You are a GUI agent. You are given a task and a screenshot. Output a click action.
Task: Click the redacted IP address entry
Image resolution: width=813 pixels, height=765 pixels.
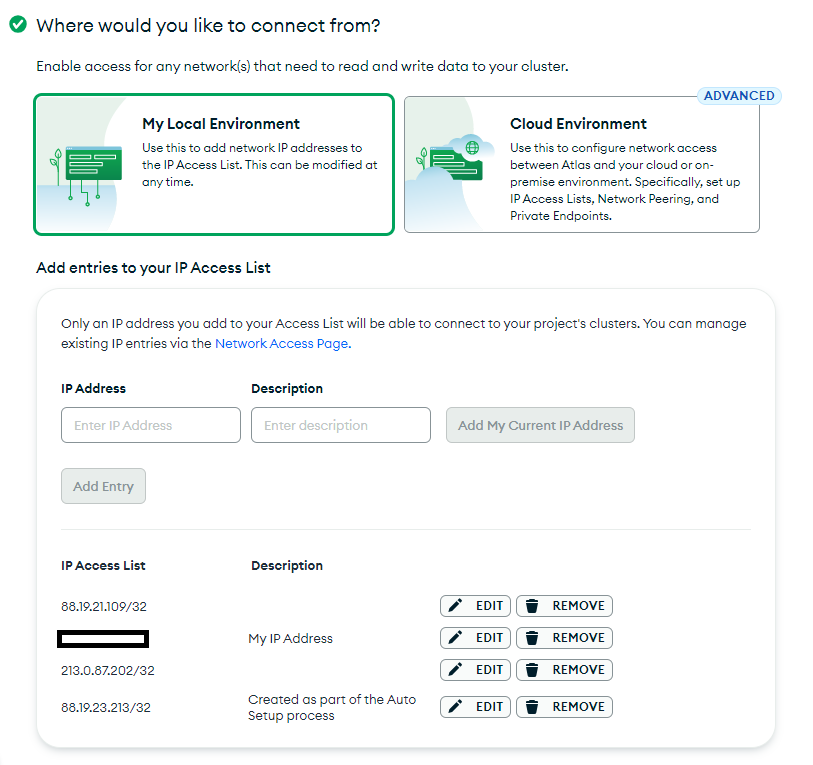(x=103, y=638)
